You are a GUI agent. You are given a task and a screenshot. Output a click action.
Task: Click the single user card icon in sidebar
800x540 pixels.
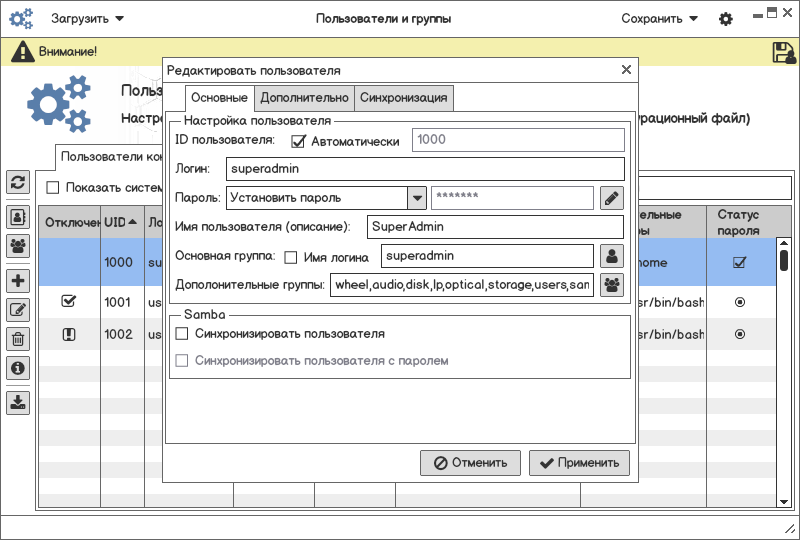[x=18, y=217]
